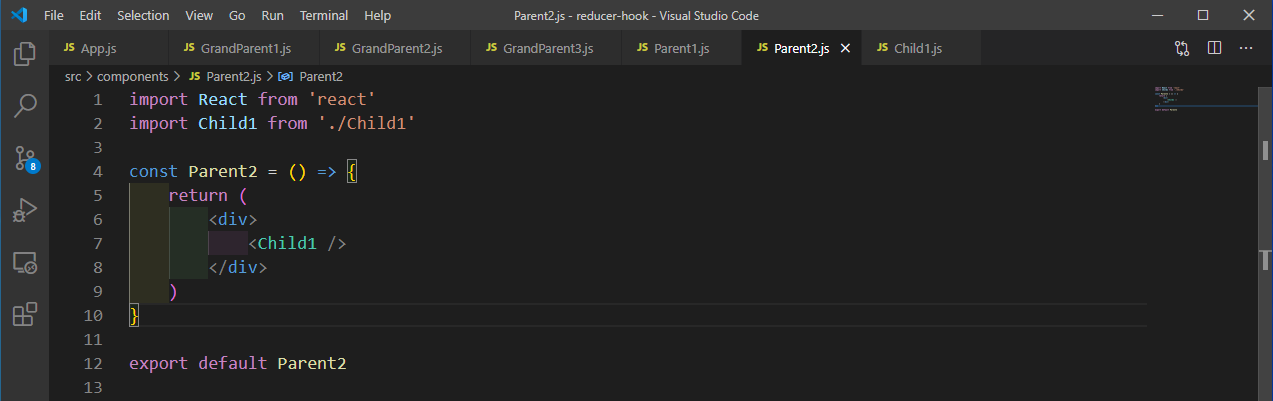Click the return keyword on line 5
This screenshot has width=1273, height=401.
pyautogui.click(x=198, y=196)
